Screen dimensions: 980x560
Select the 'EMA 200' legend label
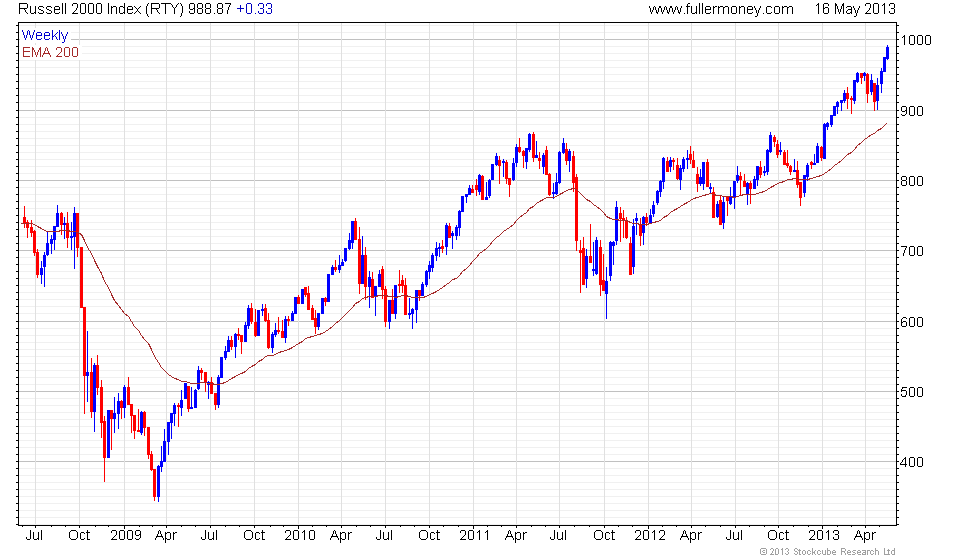point(51,52)
